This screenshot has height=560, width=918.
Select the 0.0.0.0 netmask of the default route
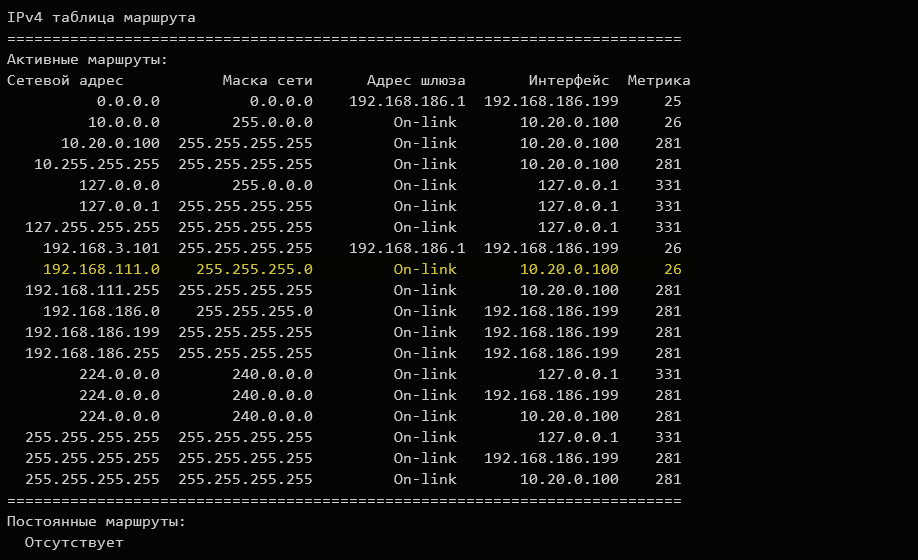281,101
